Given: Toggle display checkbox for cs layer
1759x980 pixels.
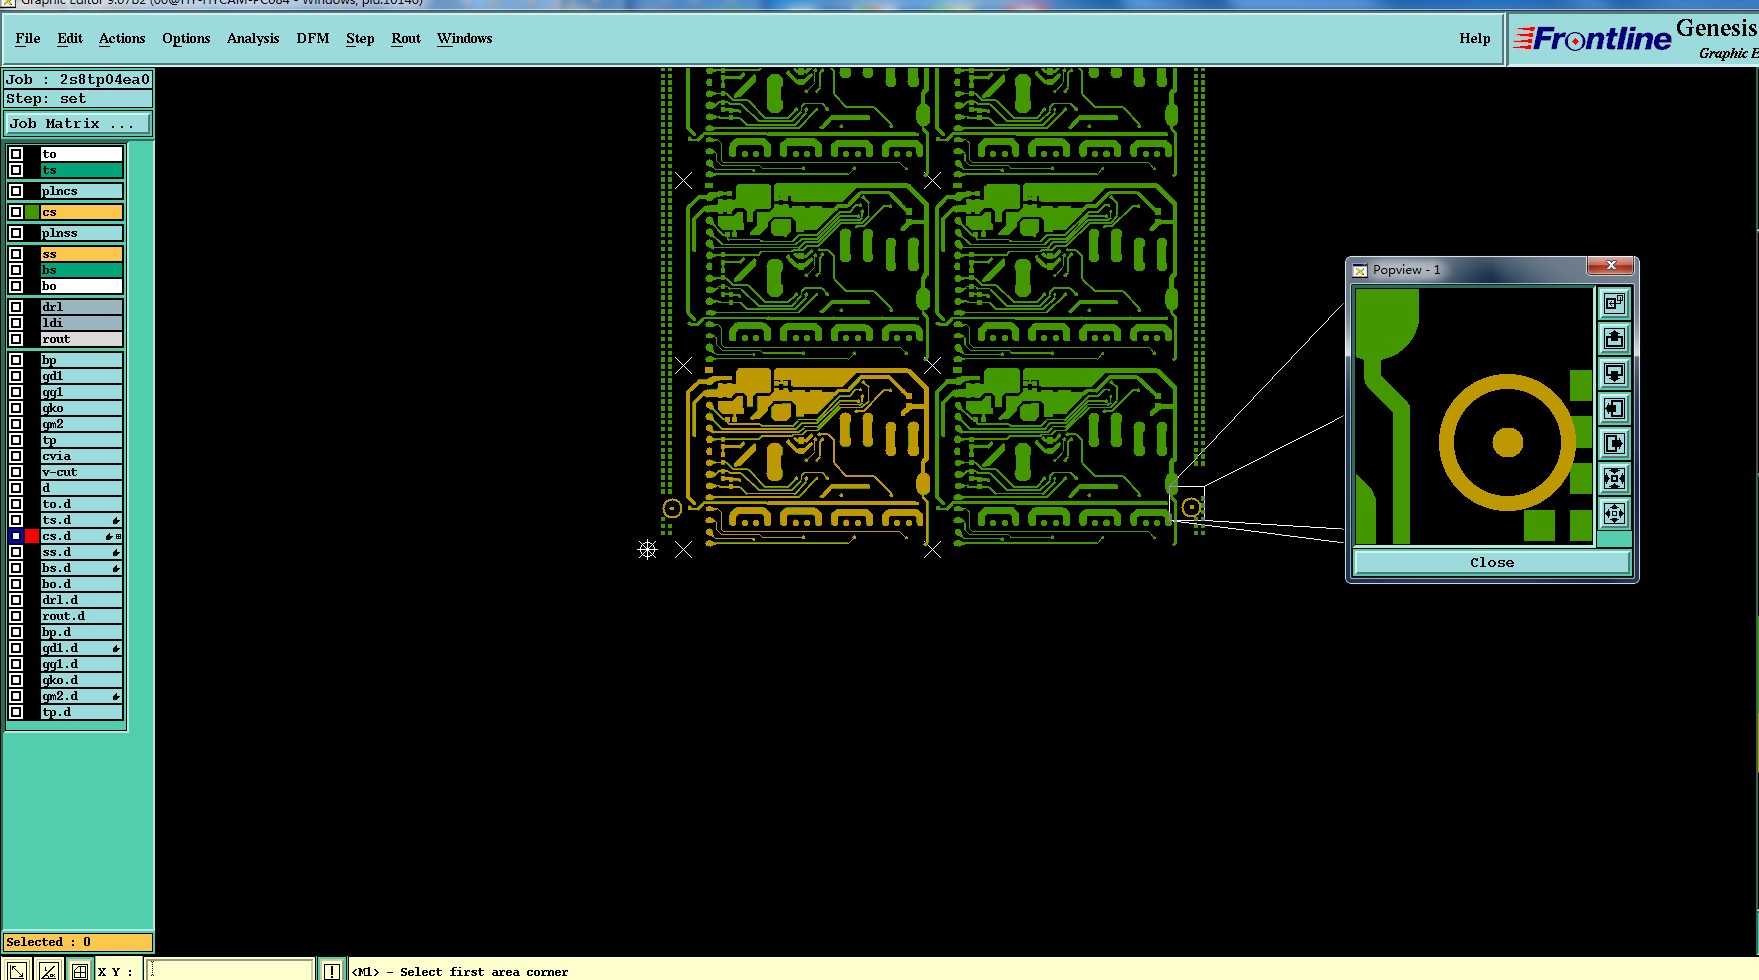Looking at the screenshot, I should click(16, 212).
